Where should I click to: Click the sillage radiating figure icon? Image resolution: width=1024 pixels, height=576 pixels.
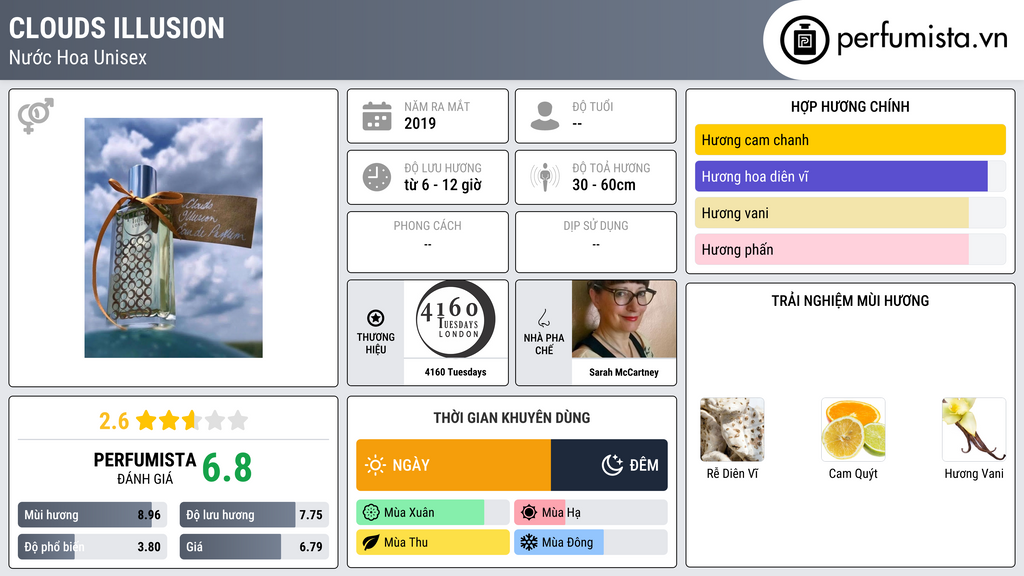coord(545,177)
